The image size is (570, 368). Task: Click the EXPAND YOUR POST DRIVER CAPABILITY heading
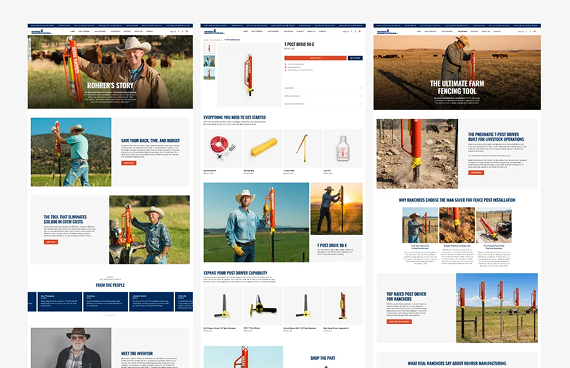point(236,273)
